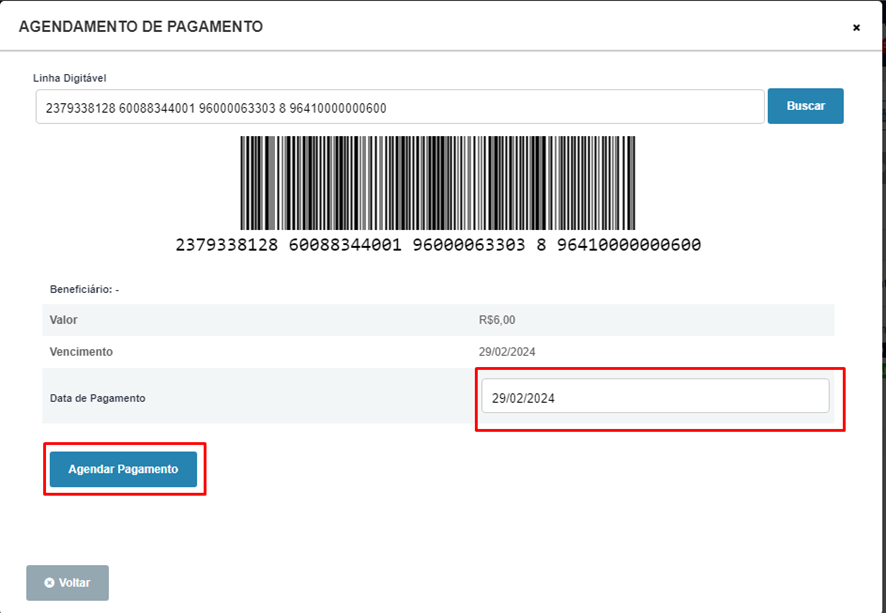Click the Beneficiário label
The image size is (886, 613).
tap(81, 289)
